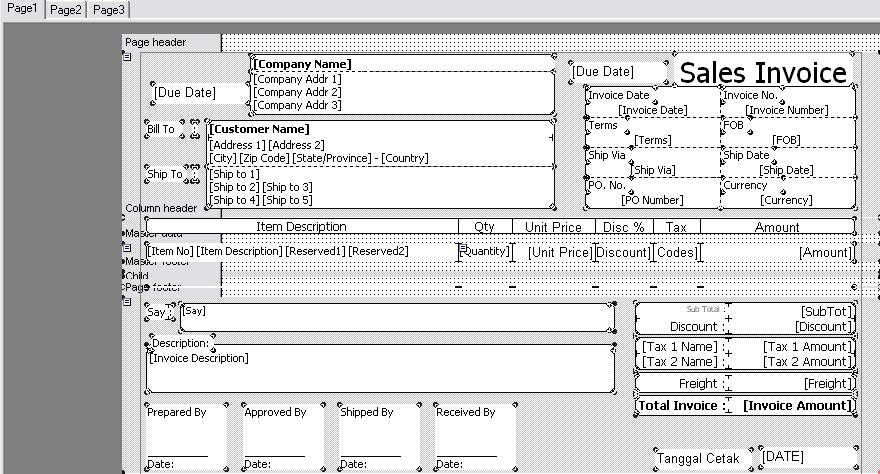Click the [Unit Price] data field
The image size is (880, 474).
click(559, 252)
